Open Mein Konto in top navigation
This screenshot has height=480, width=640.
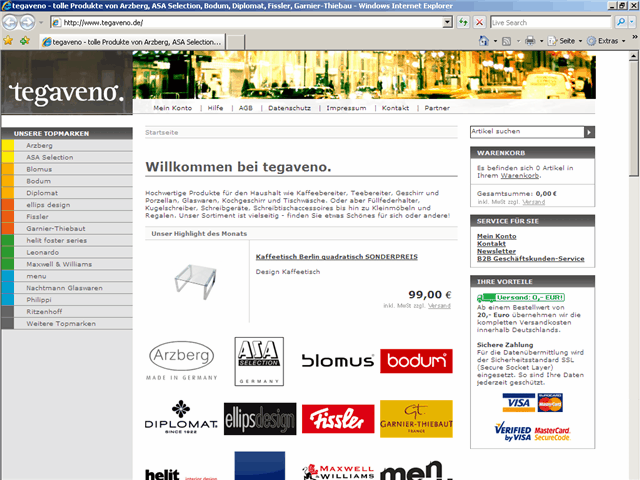(x=172, y=108)
